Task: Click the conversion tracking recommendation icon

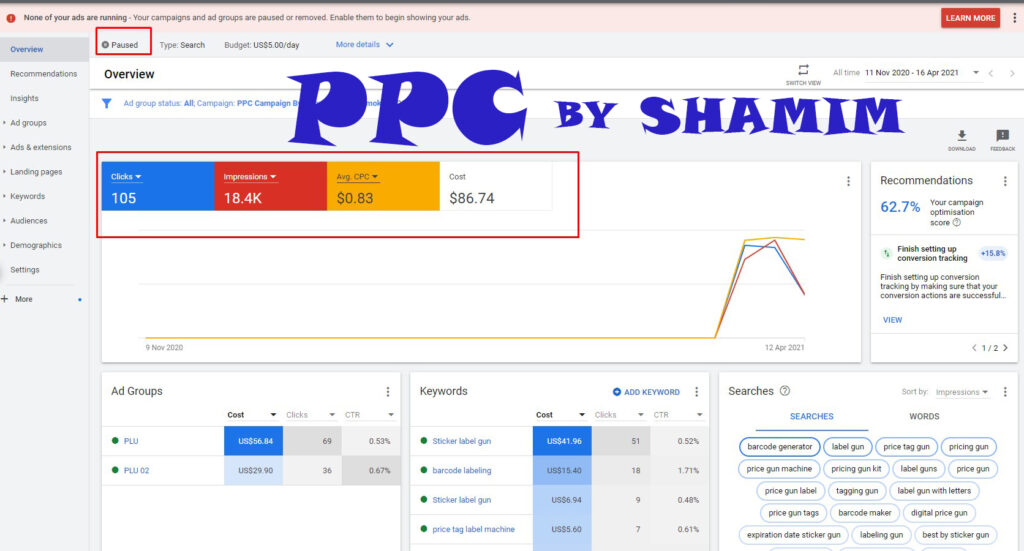Action: (x=886, y=253)
